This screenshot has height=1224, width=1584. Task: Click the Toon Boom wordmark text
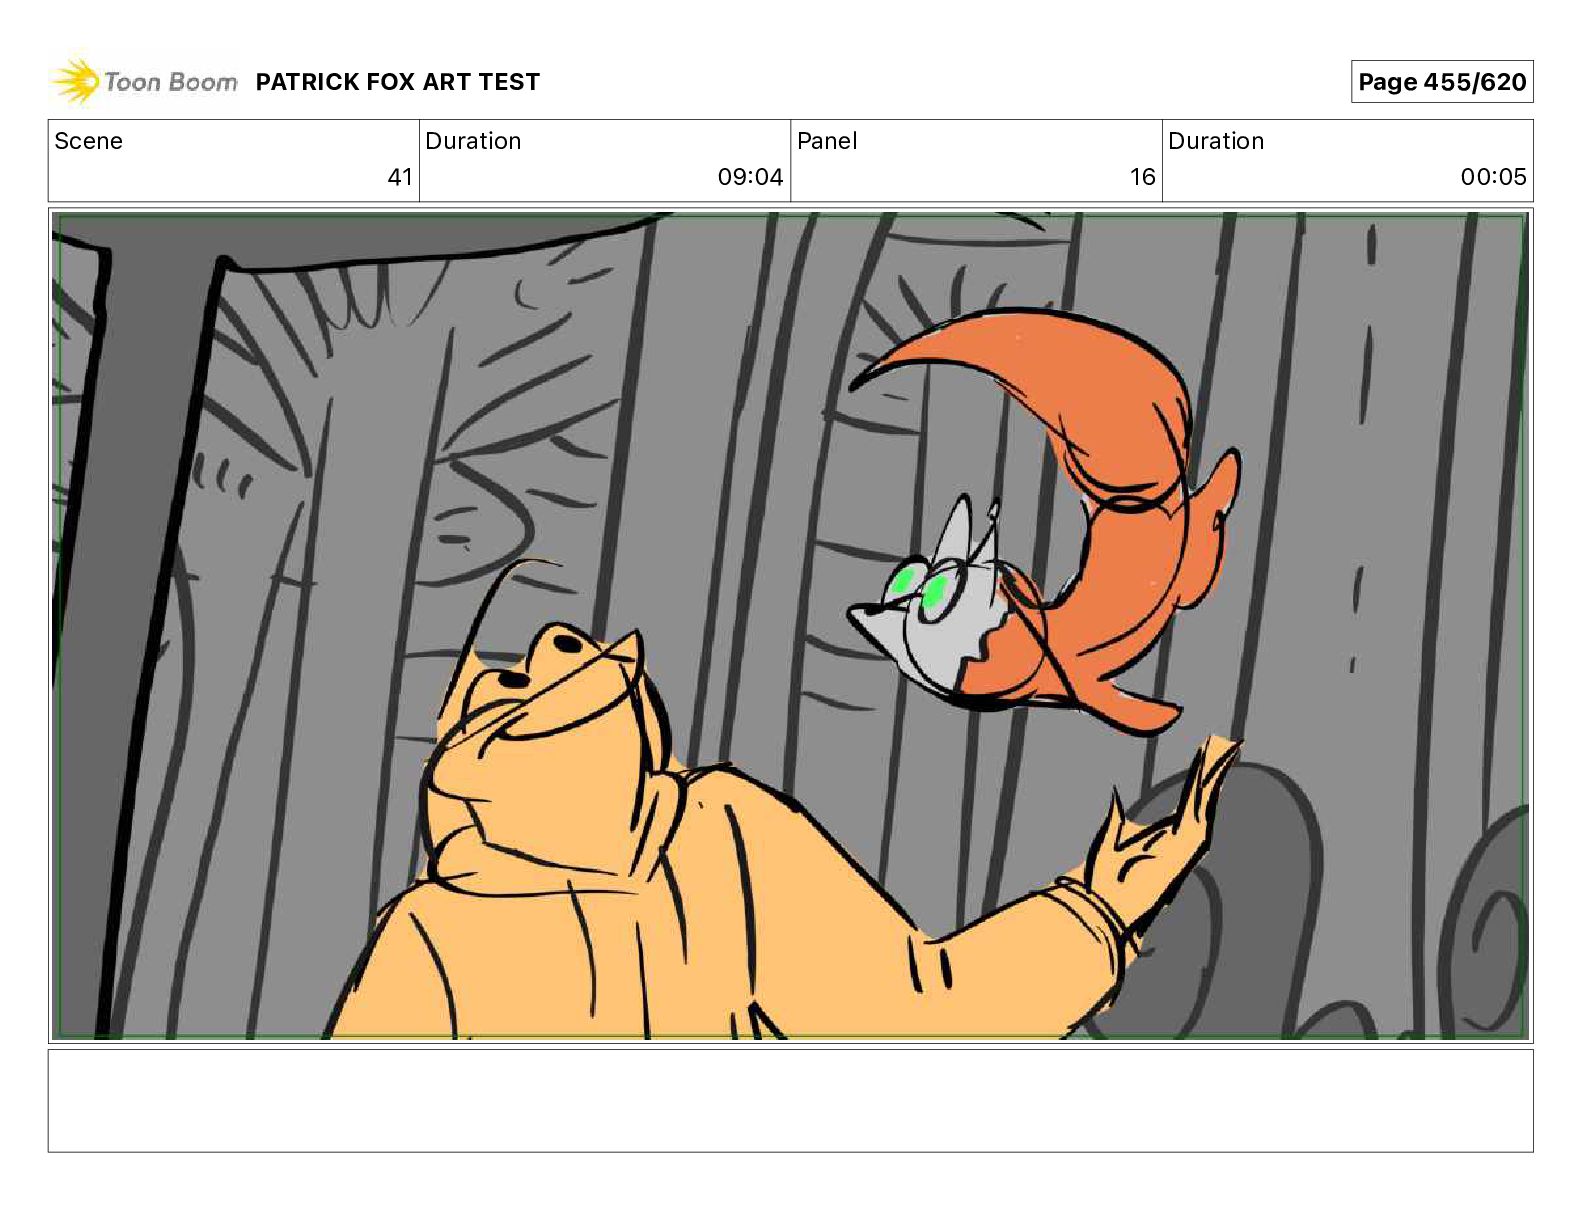170,82
